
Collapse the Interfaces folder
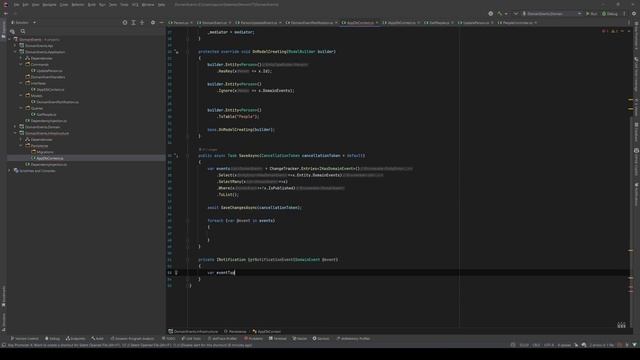click(21, 83)
